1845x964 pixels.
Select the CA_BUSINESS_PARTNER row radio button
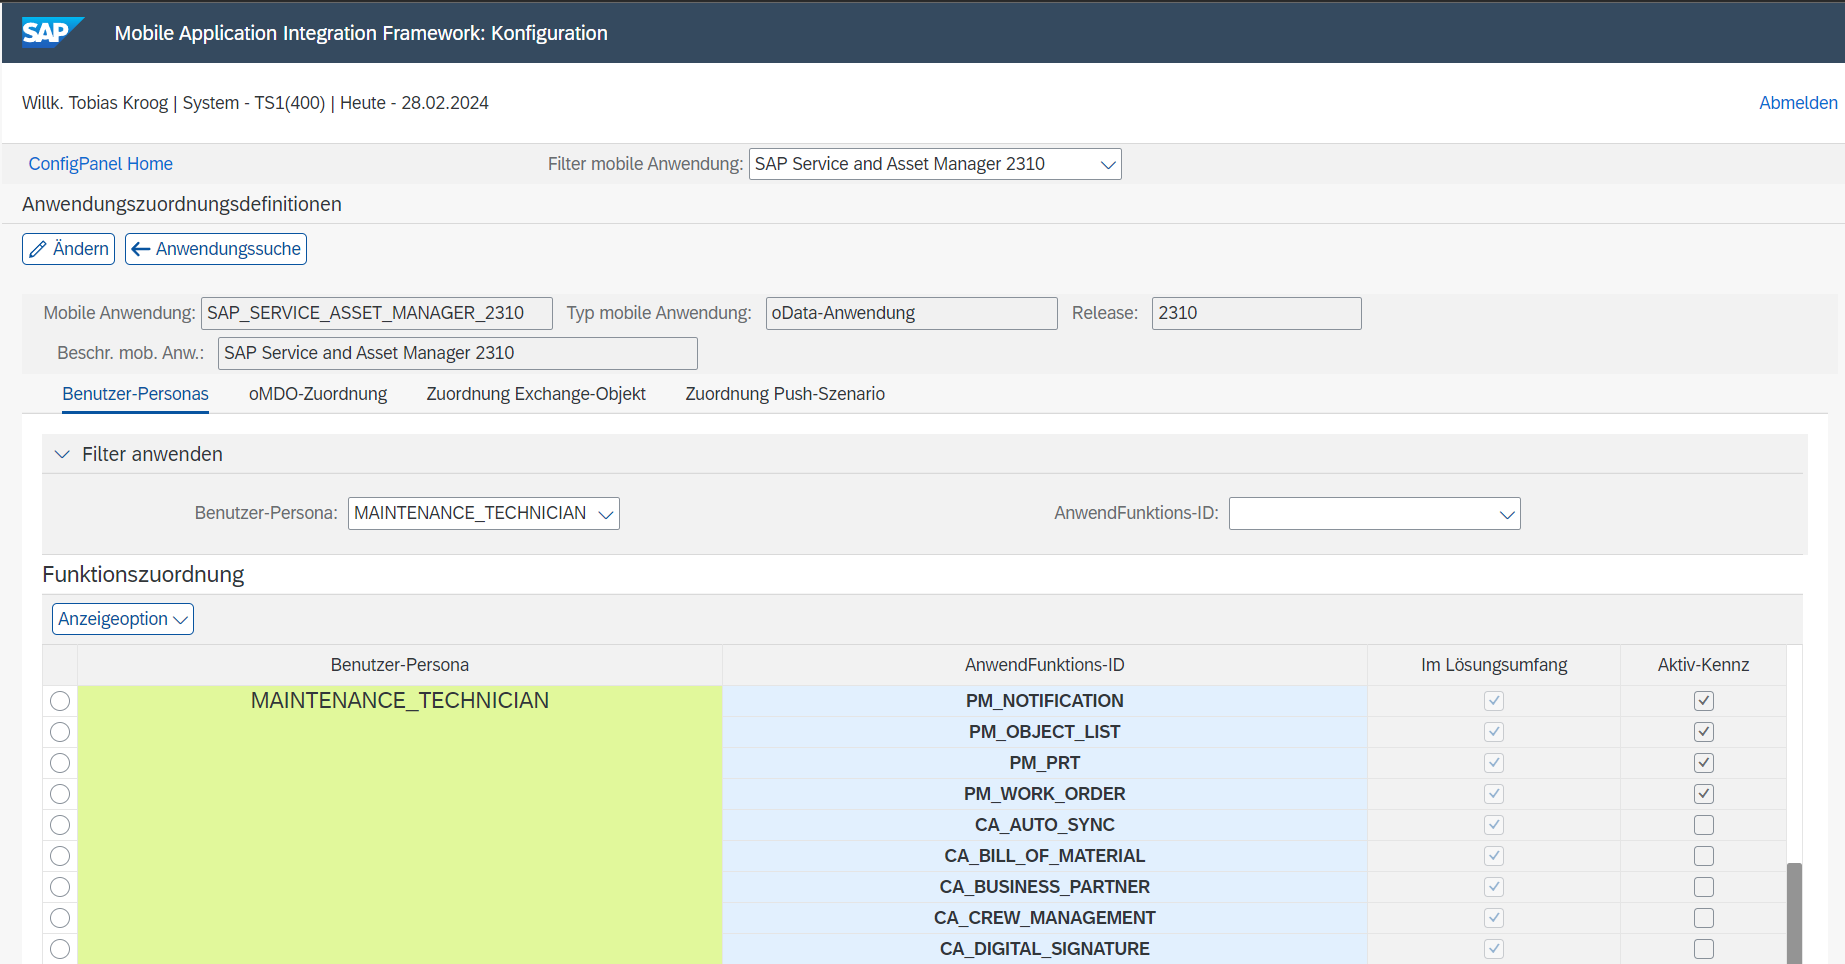[60, 887]
